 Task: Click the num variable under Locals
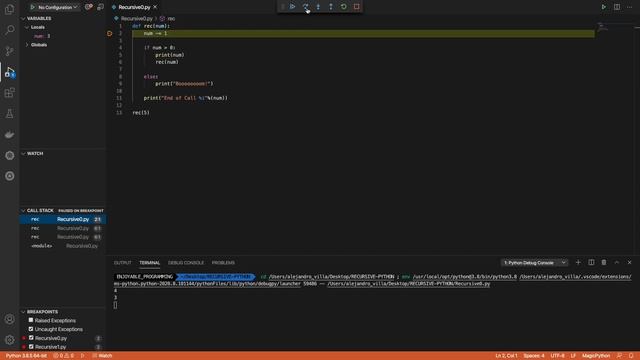point(42,36)
